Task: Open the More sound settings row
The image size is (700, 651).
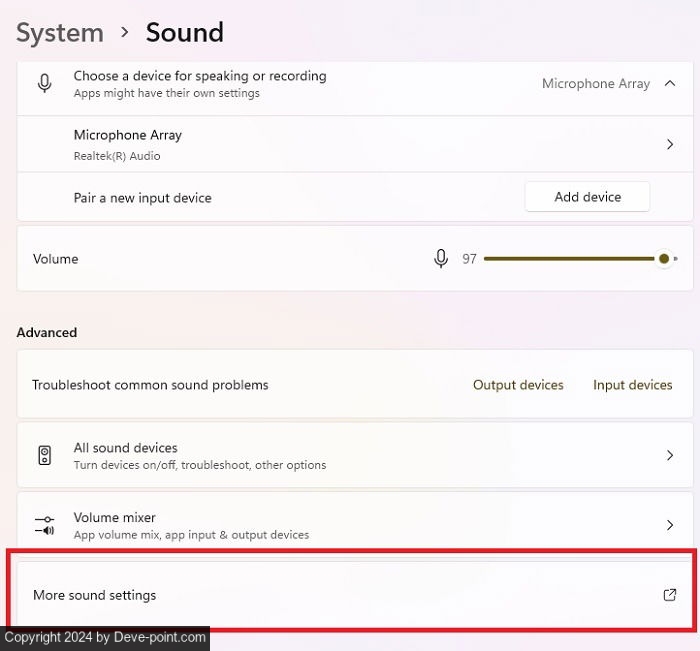Action: [x=95, y=595]
